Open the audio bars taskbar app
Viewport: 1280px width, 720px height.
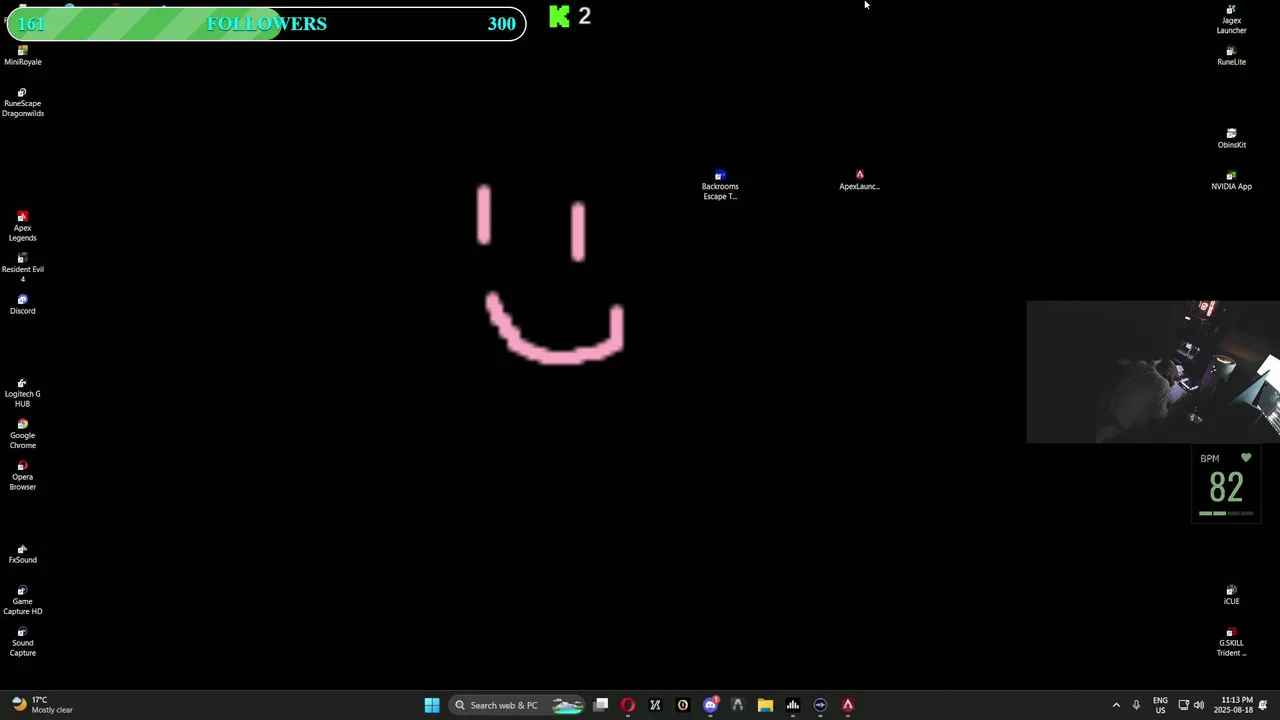793,705
